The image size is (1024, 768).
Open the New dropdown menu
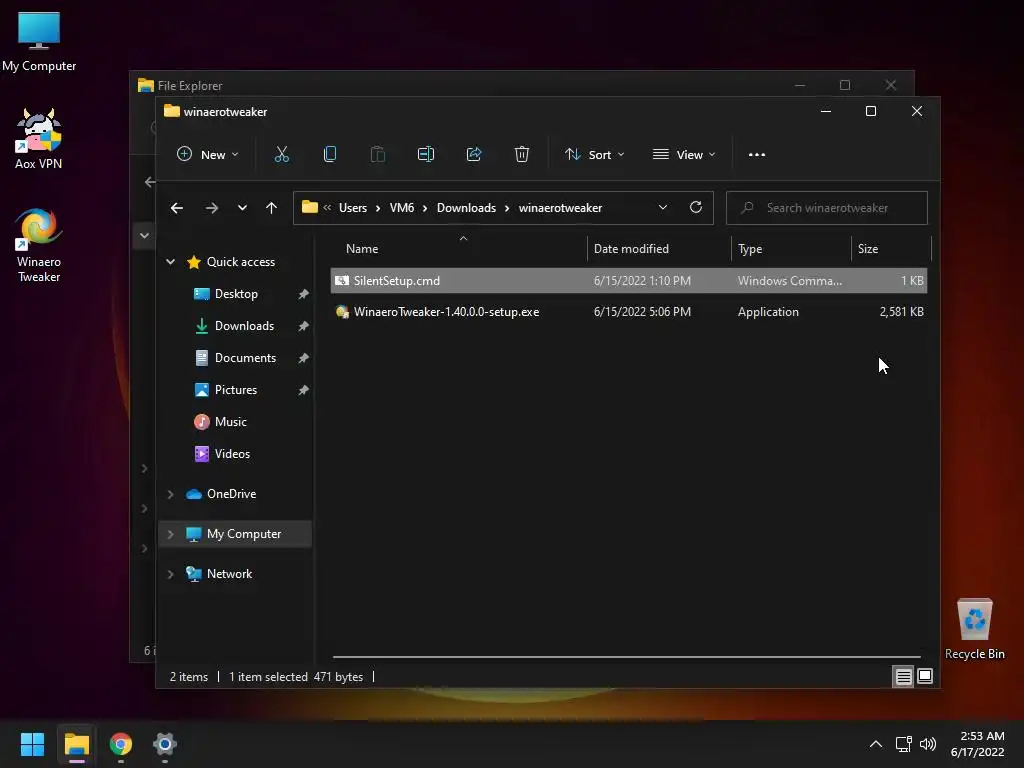[x=208, y=155]
